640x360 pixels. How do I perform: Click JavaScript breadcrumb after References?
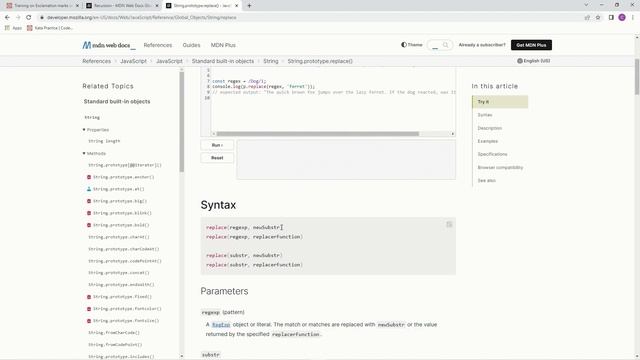point(133,61)
